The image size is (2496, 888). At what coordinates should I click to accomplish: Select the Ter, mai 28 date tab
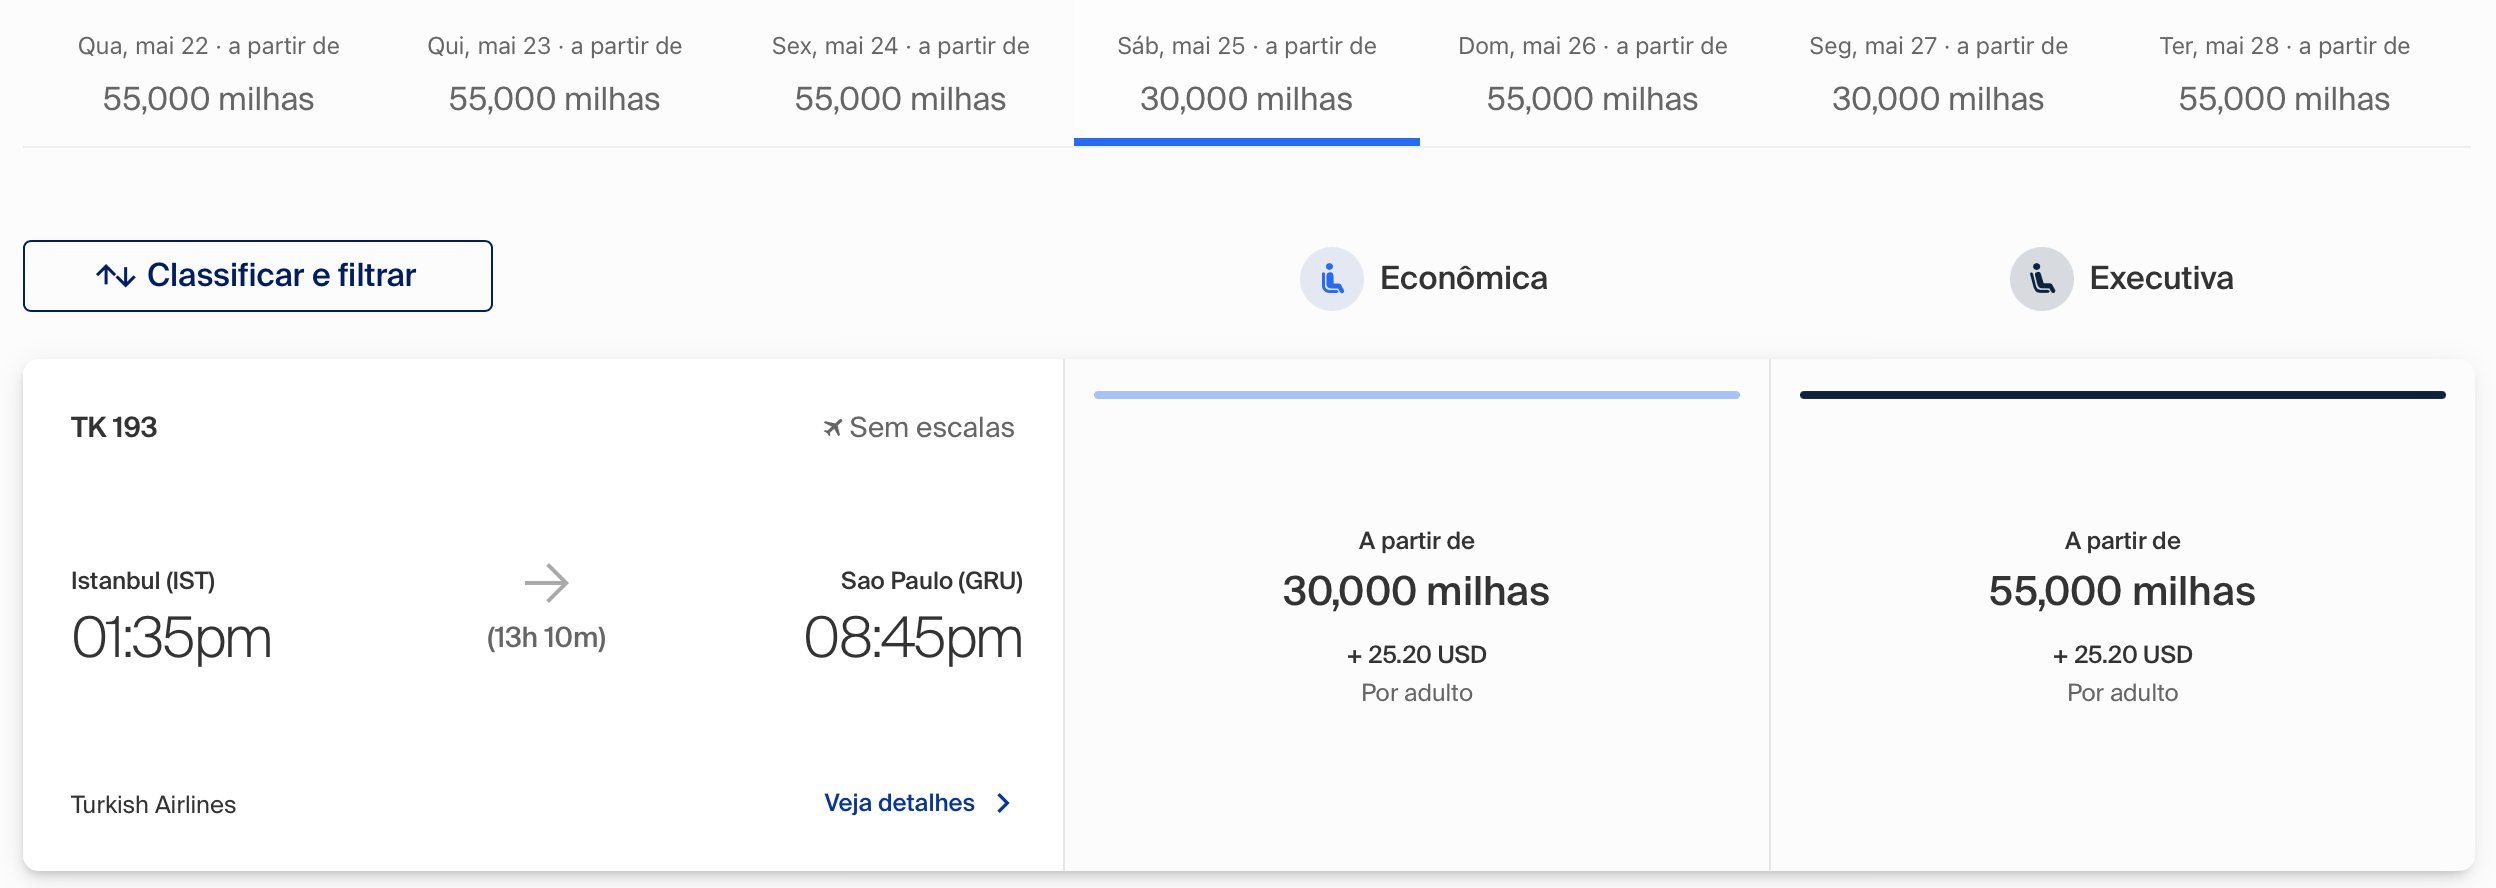(x=2284, y=73)
